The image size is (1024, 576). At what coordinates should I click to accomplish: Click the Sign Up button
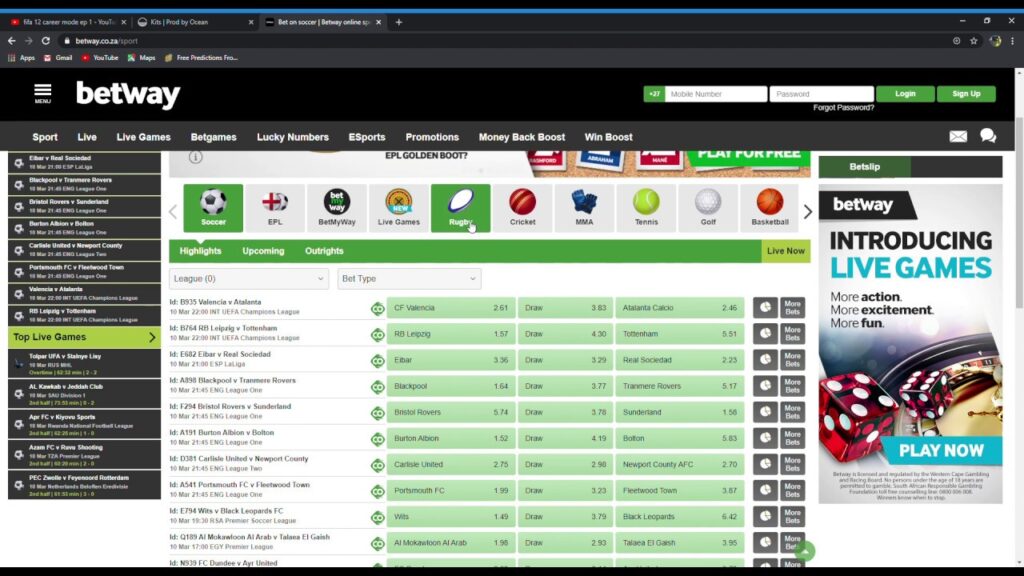point(966,94)
